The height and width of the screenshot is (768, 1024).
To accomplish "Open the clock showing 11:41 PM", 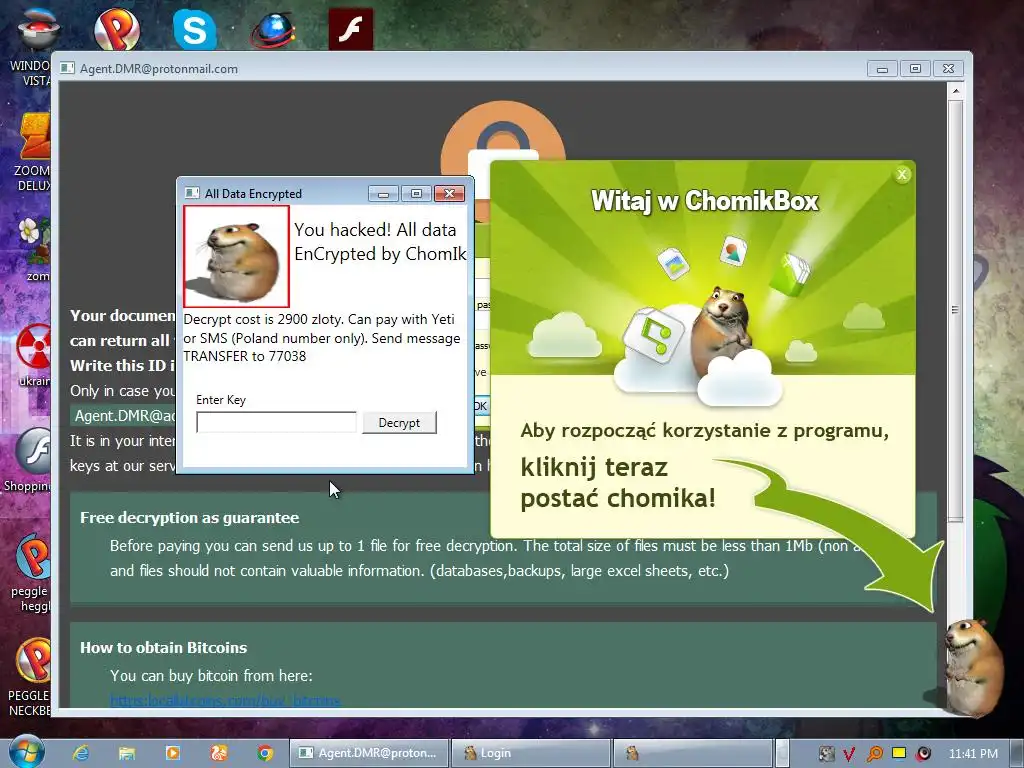I will point(973,754).
